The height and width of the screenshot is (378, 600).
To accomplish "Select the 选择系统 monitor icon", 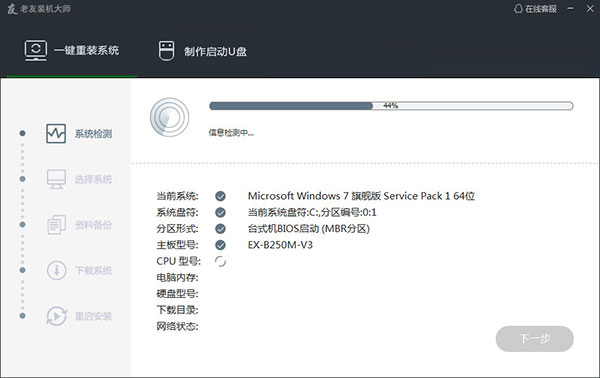I will click(56, 179).
